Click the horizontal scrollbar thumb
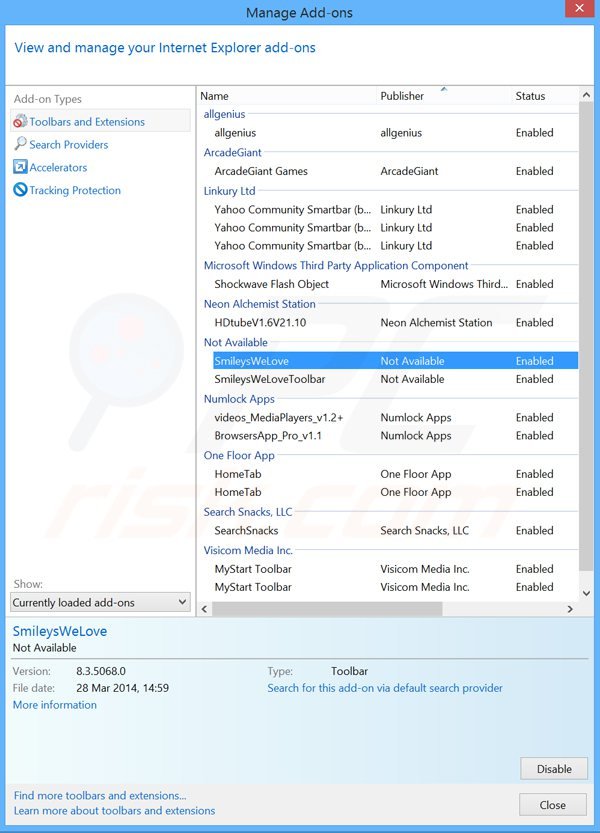The width and height of the screenshot is (600, 833). (x=327, y=609)
